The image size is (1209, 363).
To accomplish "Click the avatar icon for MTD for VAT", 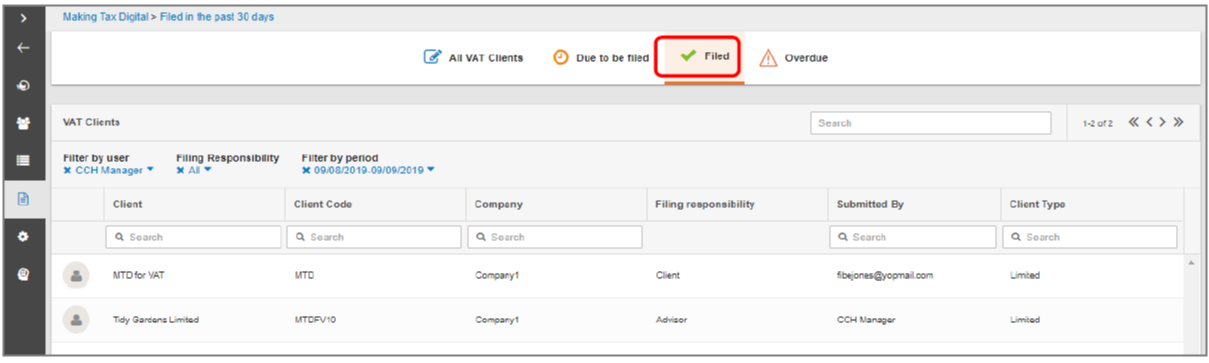I will point(76,275).
